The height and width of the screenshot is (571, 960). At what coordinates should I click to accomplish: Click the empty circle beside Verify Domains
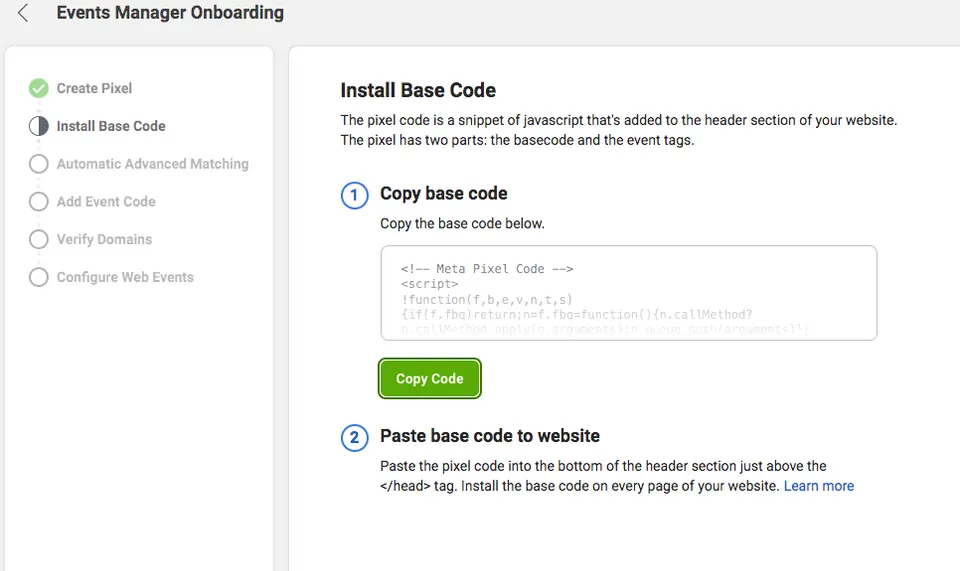click(x=39, y=239)
